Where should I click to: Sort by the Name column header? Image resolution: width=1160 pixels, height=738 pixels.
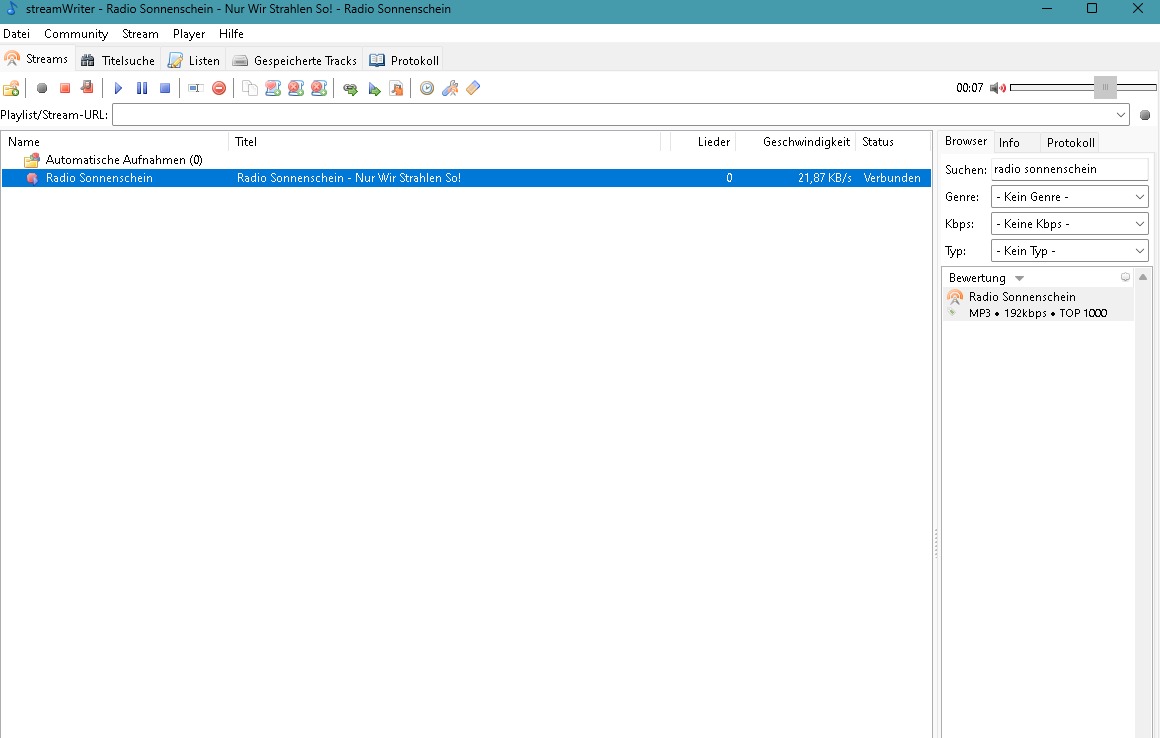[x=117, y=142]
